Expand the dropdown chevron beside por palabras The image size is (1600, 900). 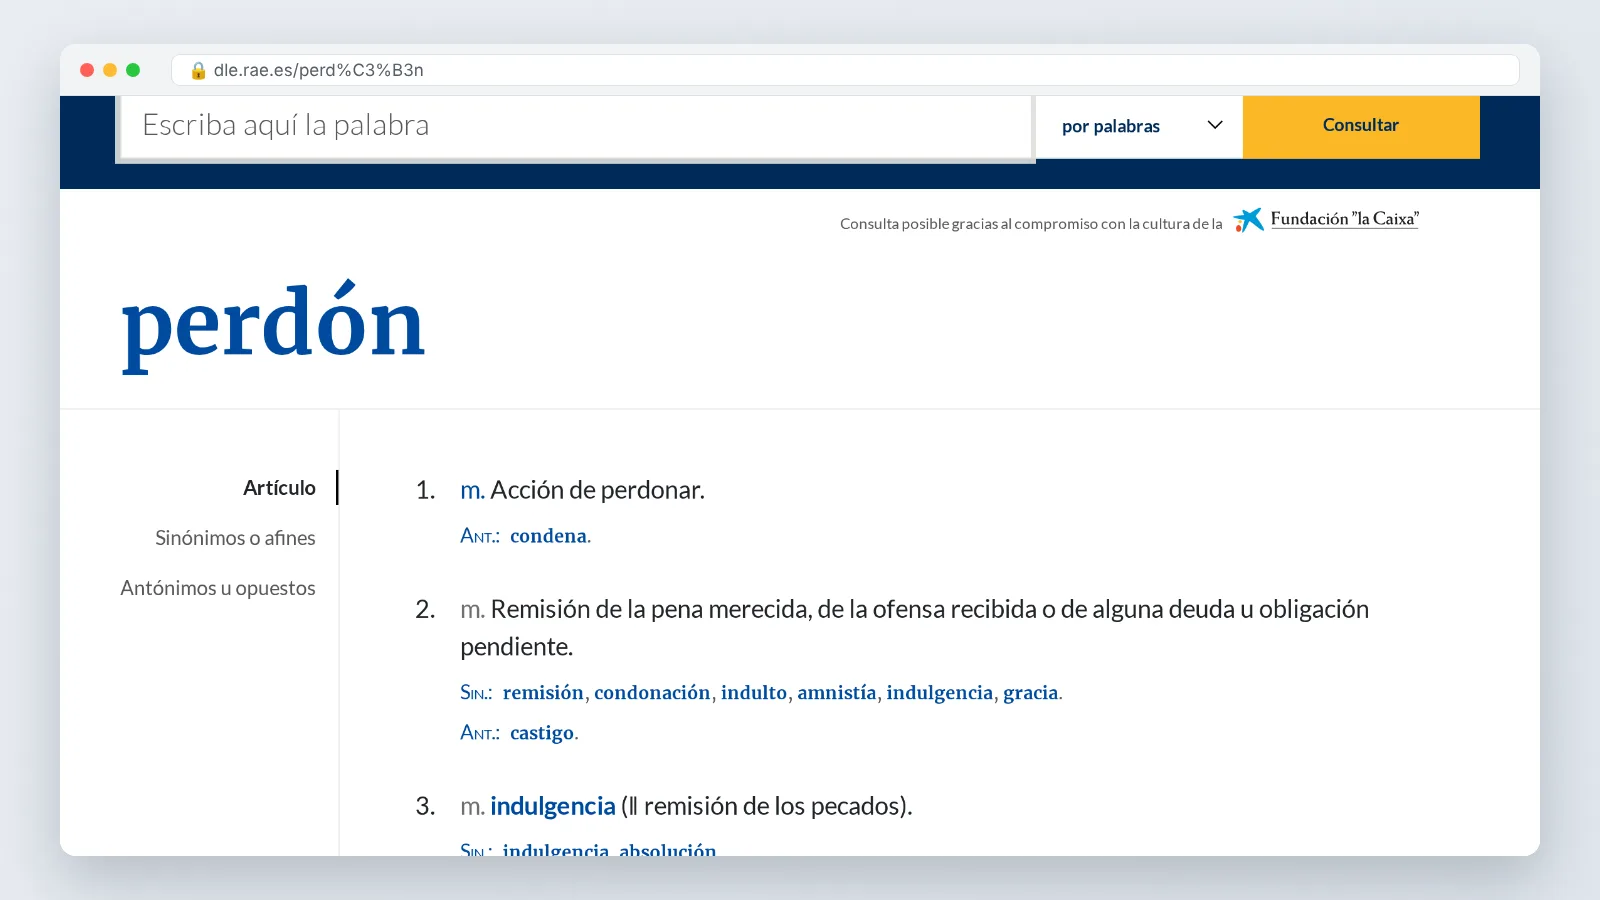[1215, 125]
